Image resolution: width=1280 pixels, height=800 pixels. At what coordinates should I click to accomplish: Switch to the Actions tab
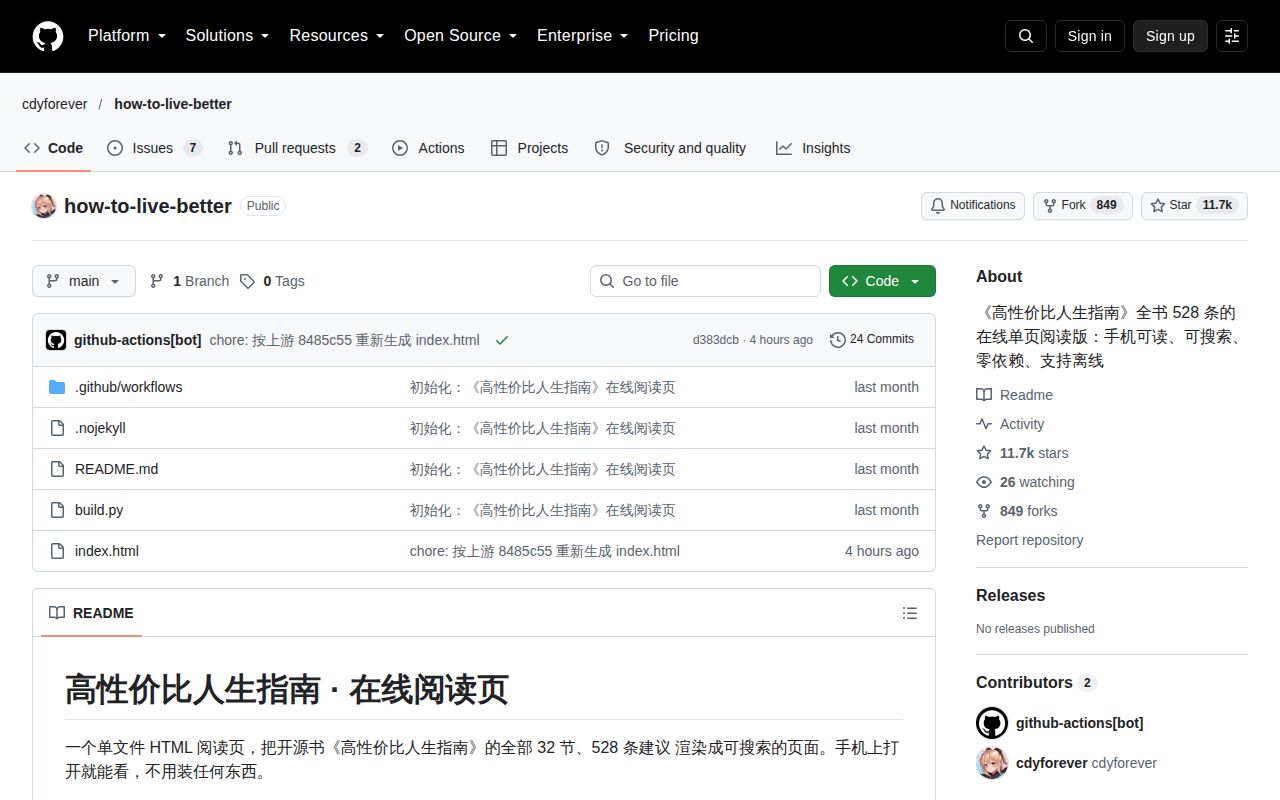428,148
